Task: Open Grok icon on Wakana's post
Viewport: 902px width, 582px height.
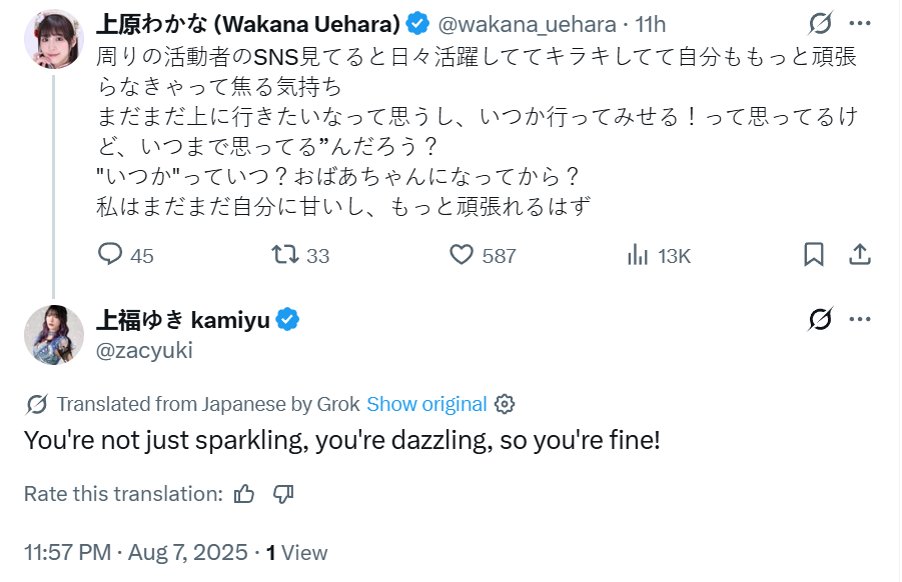Action: pos(822,23)
